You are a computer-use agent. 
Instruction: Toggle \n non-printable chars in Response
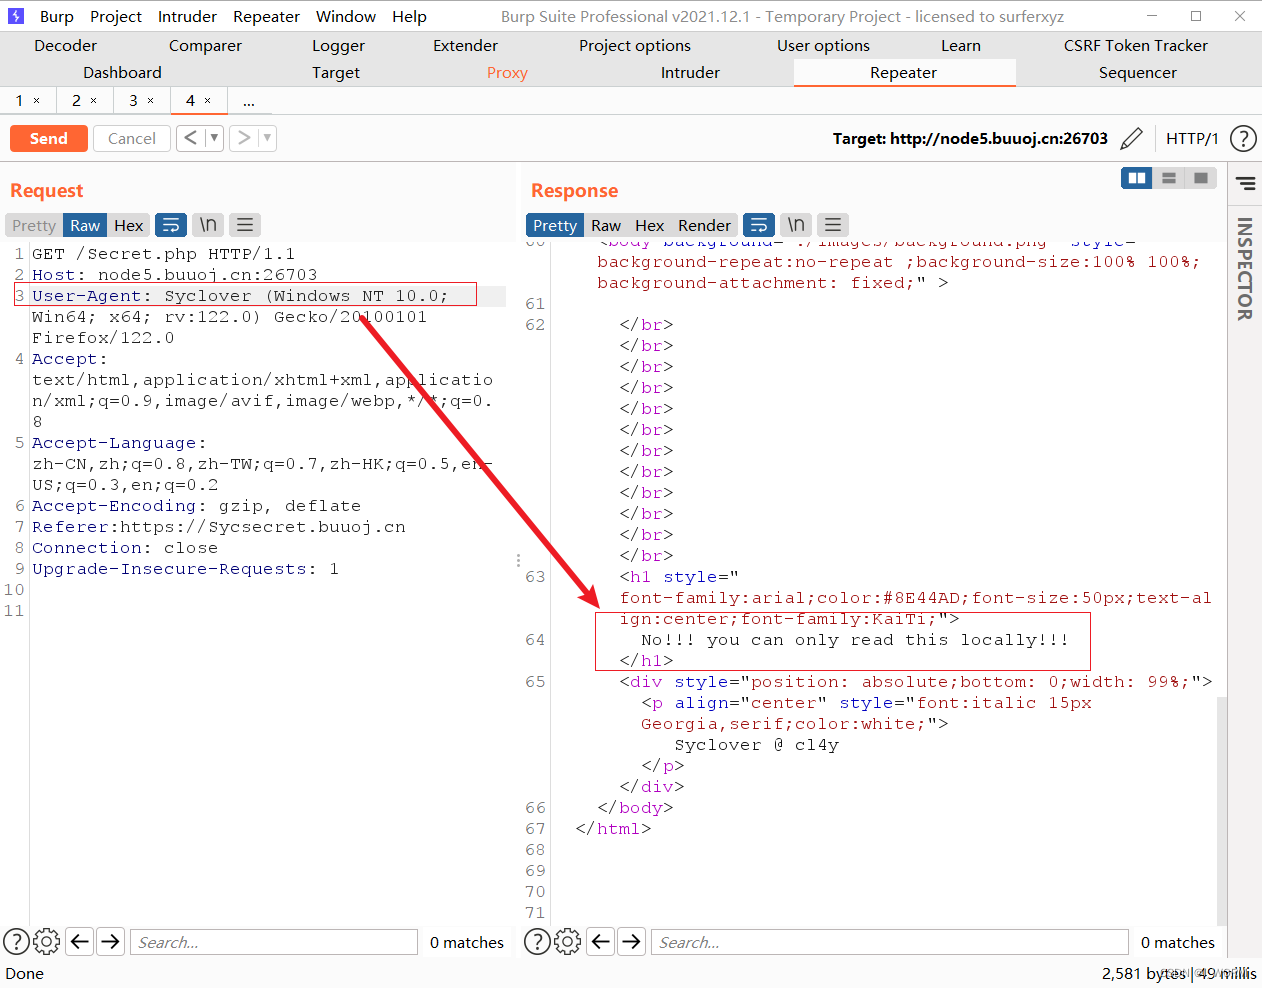pos(796,225)
